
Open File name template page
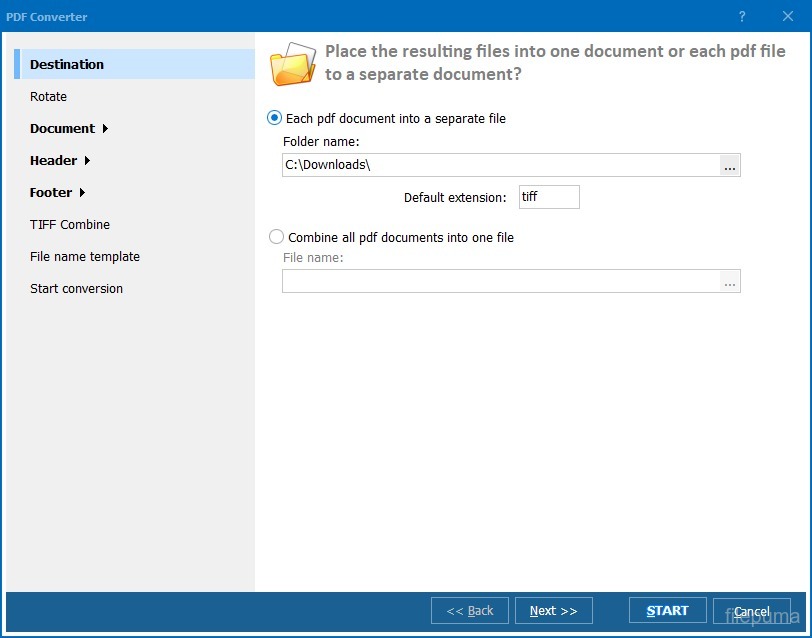pos(85,257)
